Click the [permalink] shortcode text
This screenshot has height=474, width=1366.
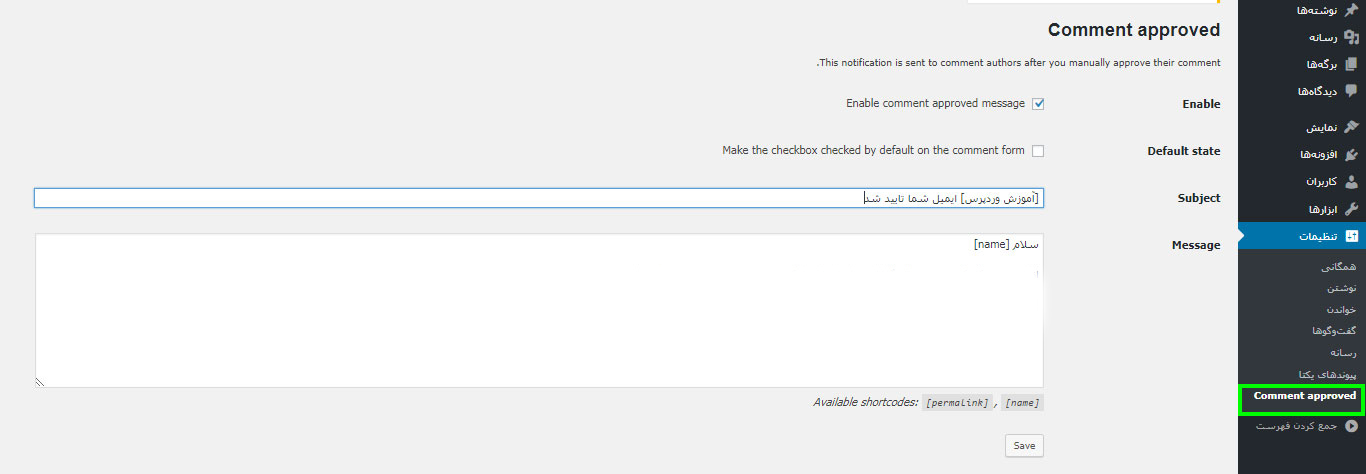(959, 403)
